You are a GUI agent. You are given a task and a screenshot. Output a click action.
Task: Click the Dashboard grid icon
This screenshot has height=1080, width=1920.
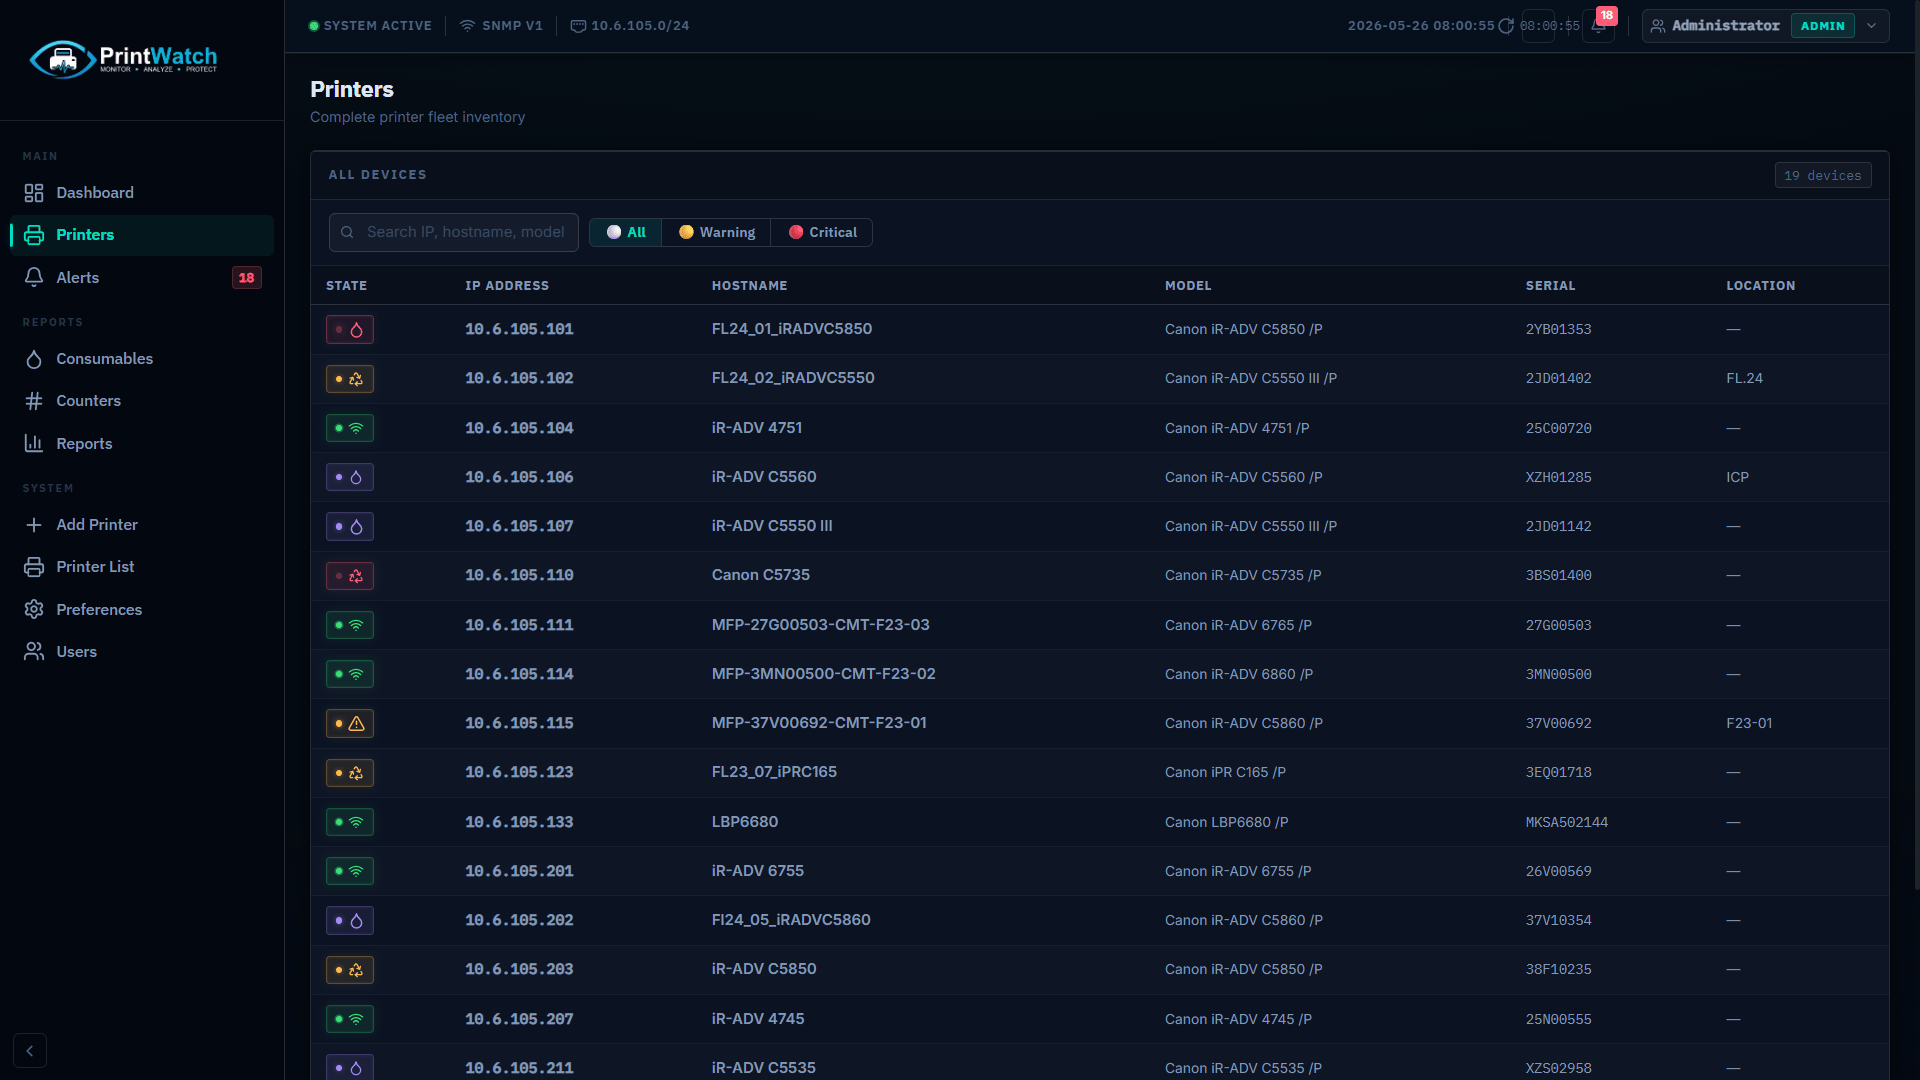click(34, 192)
